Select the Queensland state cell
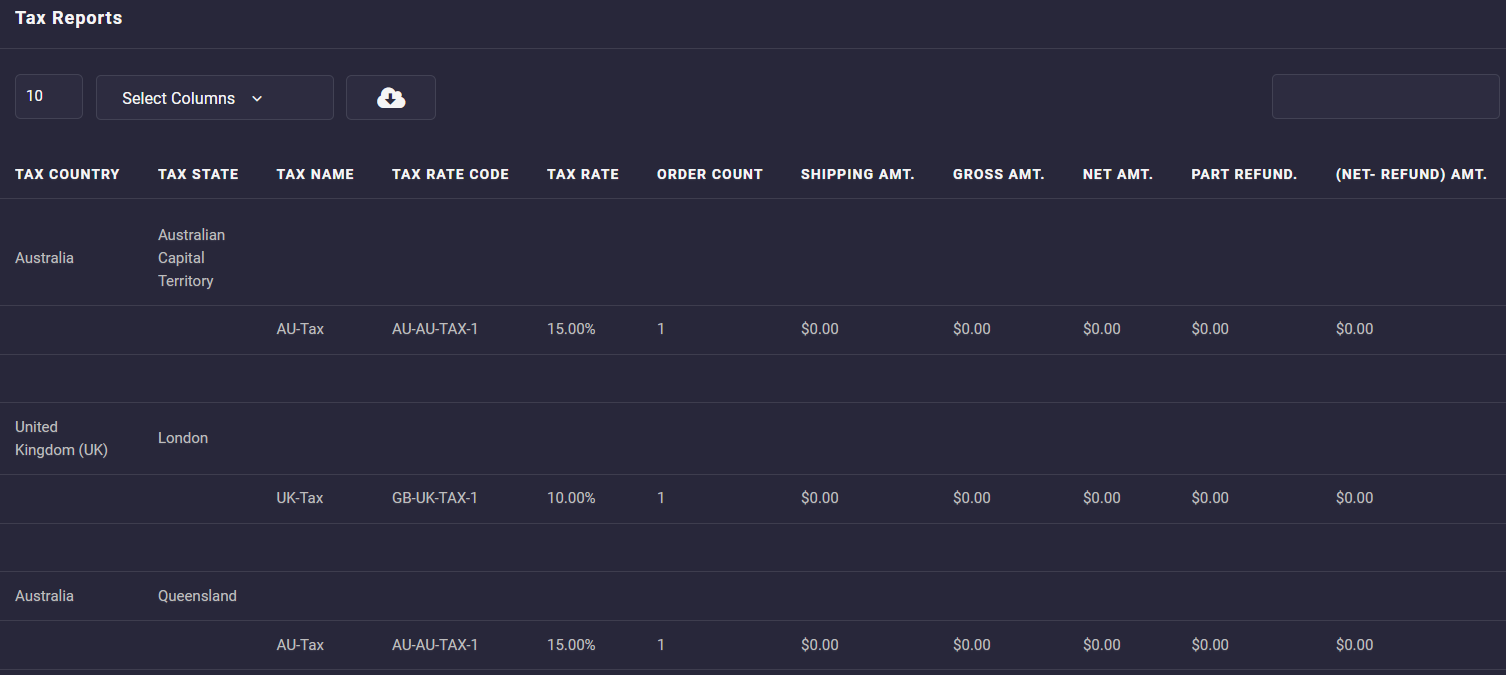 [197, 596]
